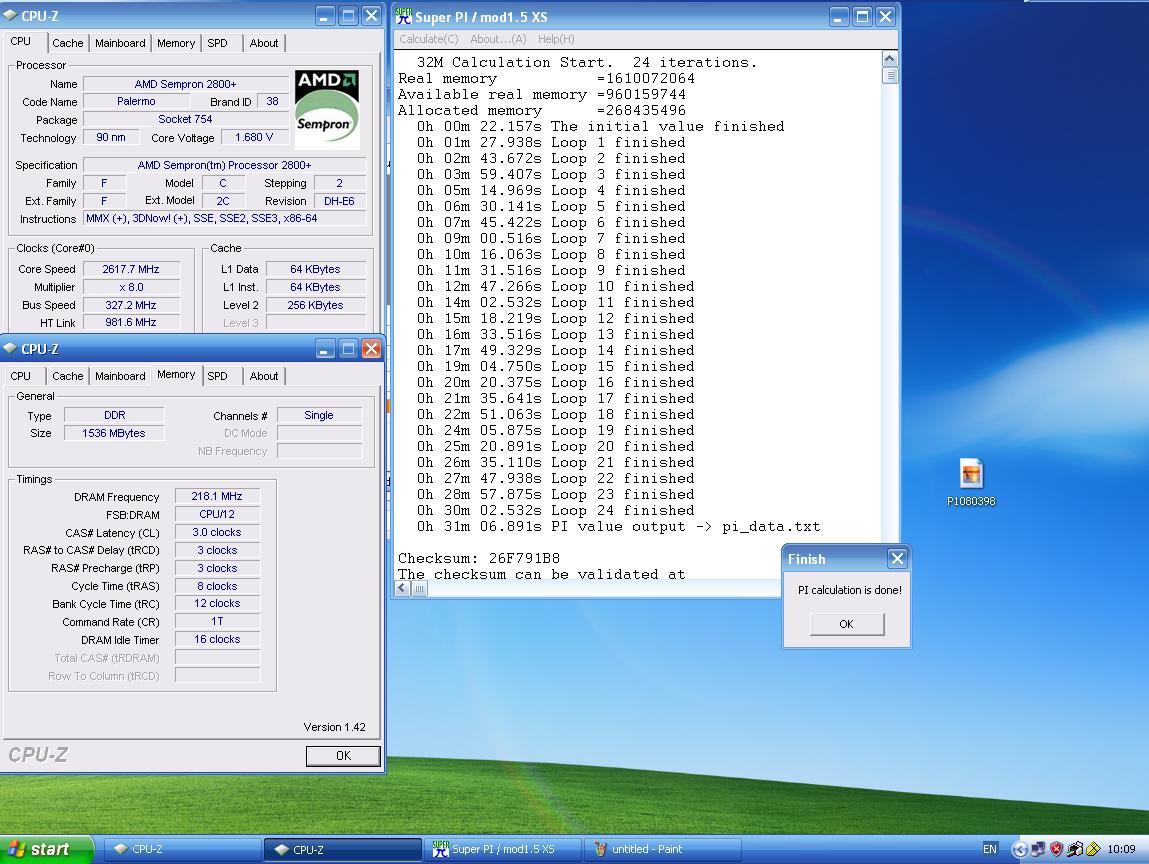Click tray expand arrow icon
Viewport: 1149px width, 864px height.
(x=1019, y=849)
